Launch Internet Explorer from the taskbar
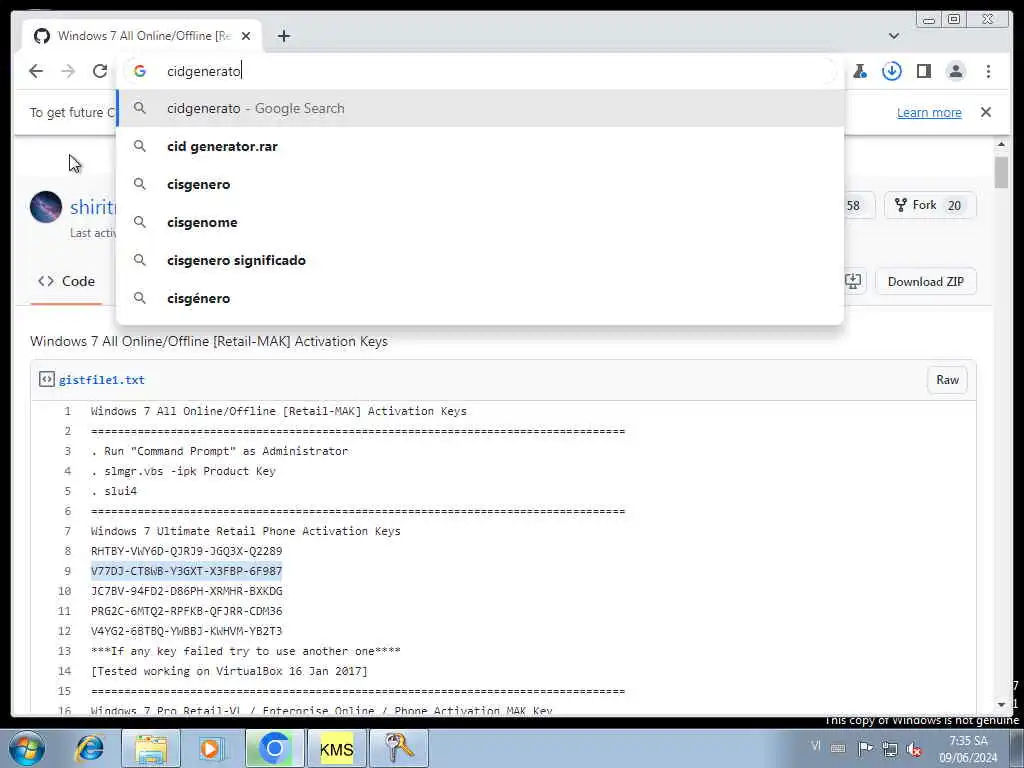Viewport: 1024px width, 768px height. click(x=89, y=748)
